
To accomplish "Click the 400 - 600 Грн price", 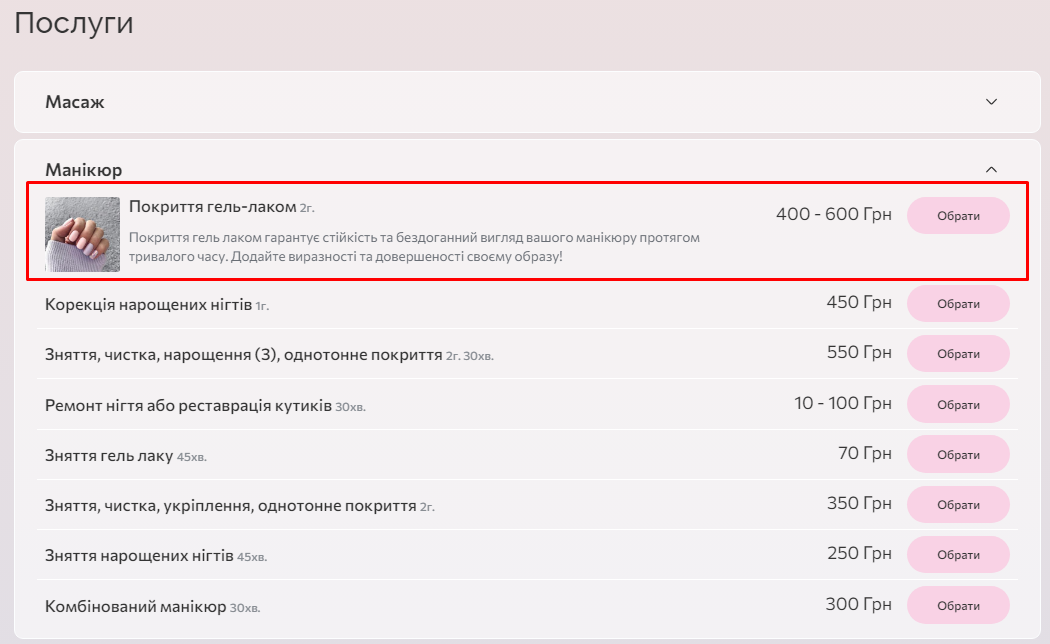I will point(833,214).
